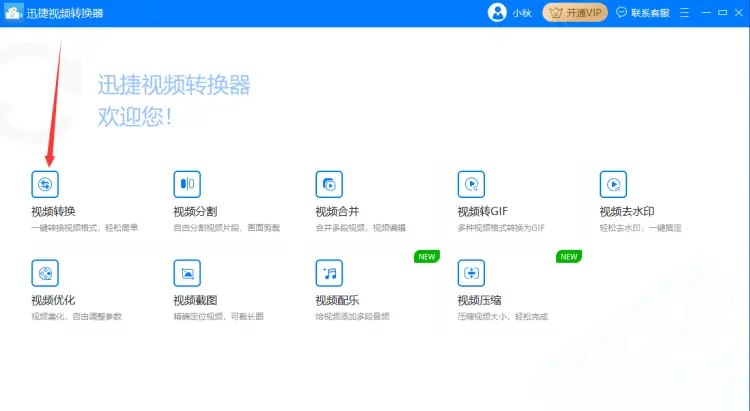Launch the 视频配乐 music icon
This screenshot has width=750, height=411.
329,273
